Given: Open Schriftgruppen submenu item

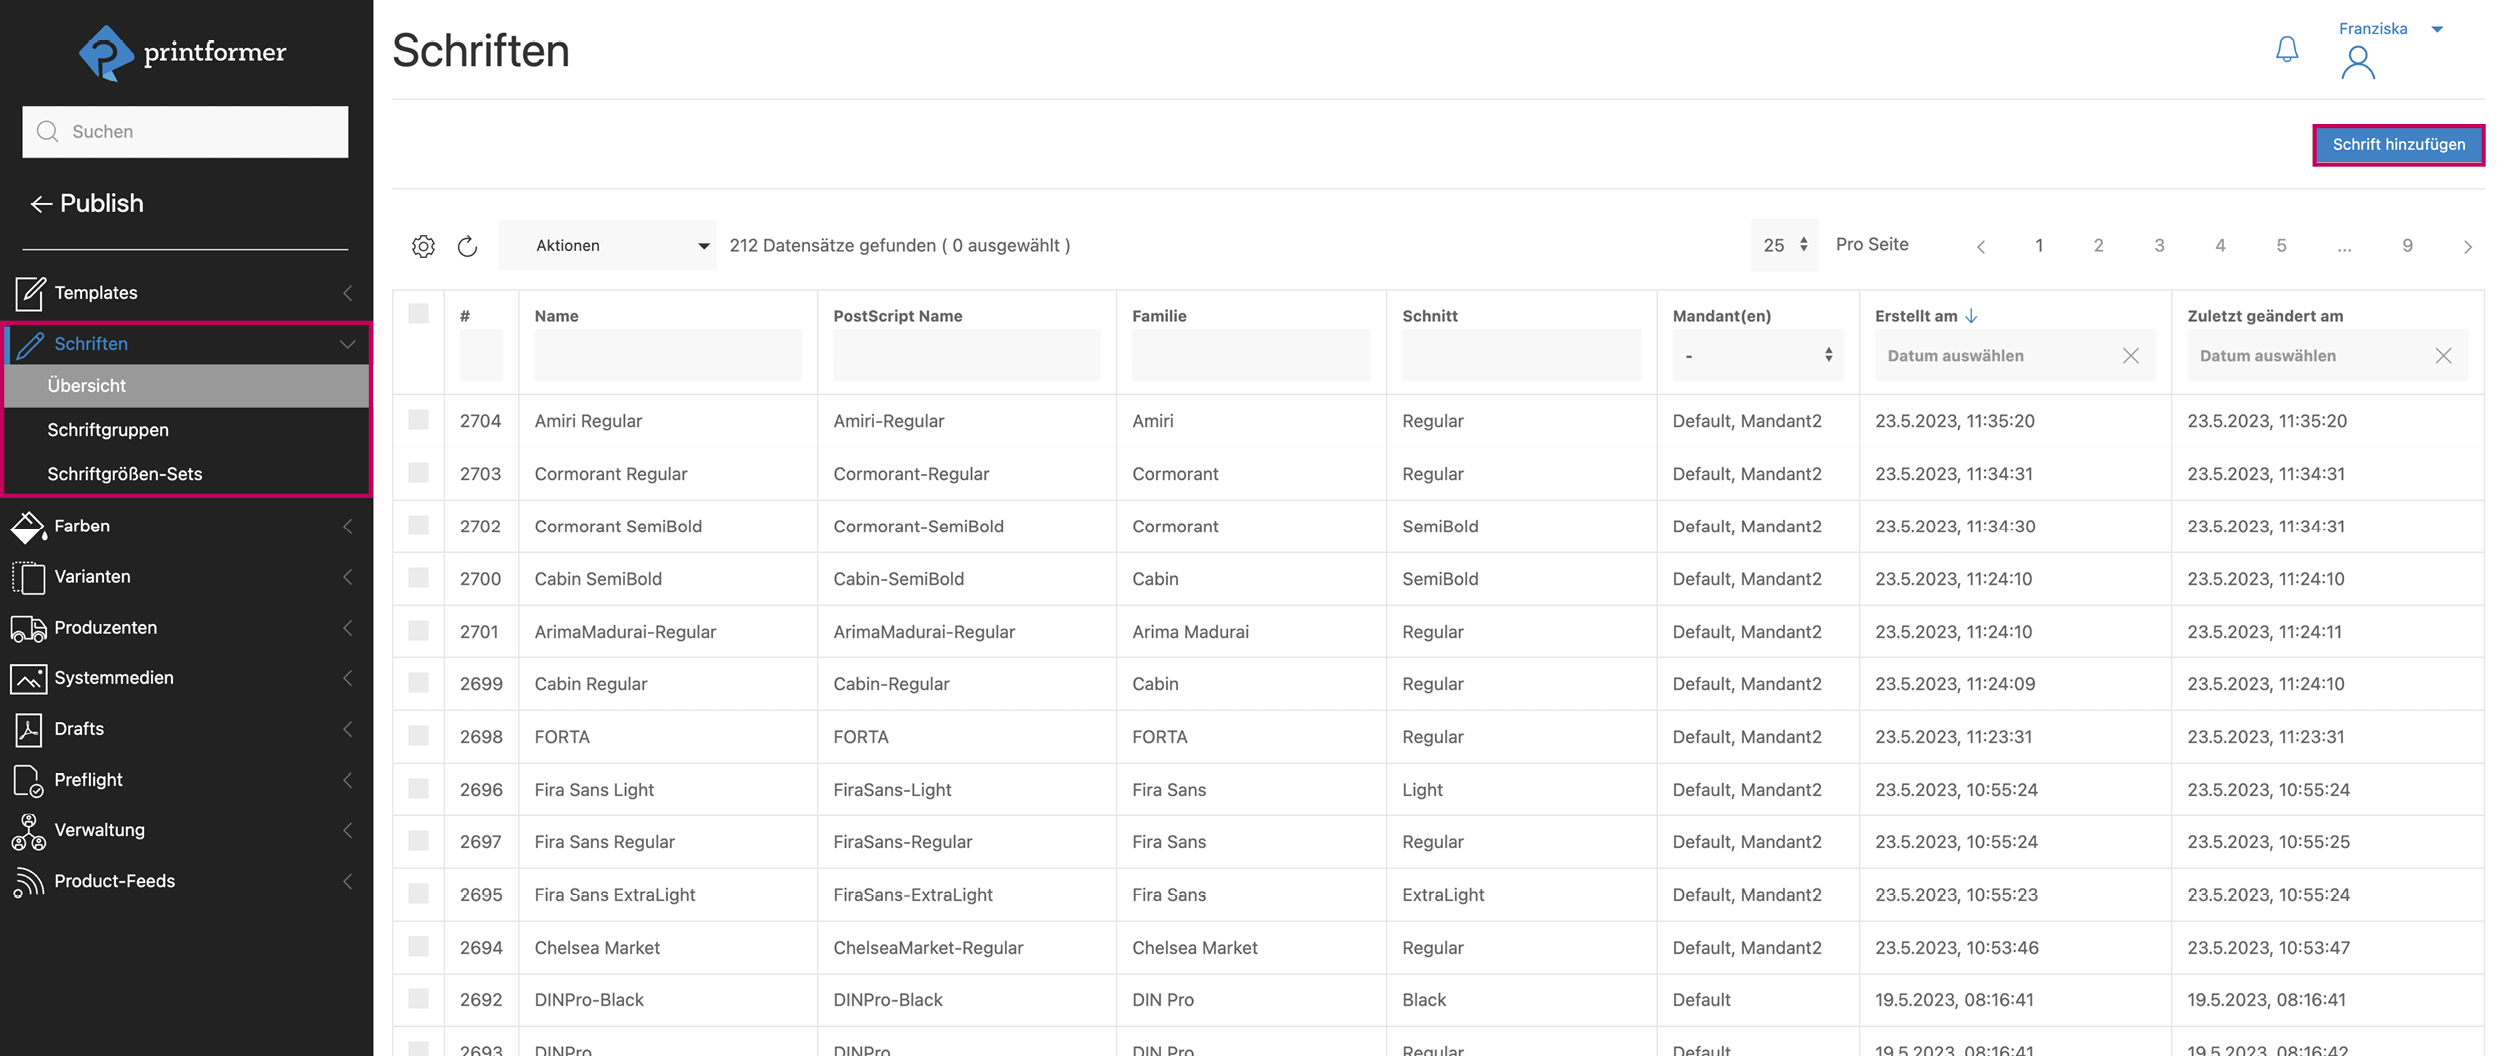Looking at the screenshot, I should pos(108,430).
